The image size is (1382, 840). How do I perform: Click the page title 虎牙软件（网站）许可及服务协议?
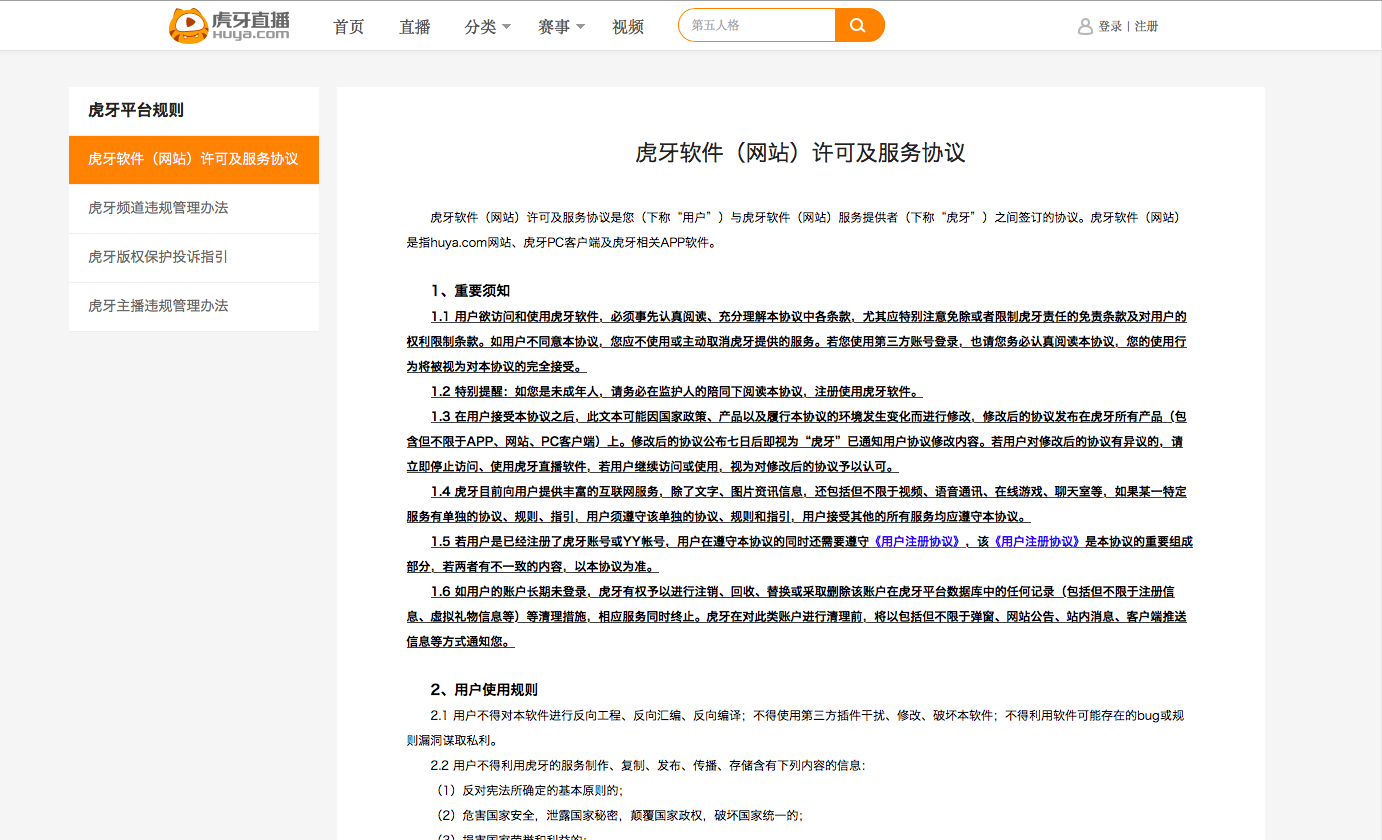800,153
